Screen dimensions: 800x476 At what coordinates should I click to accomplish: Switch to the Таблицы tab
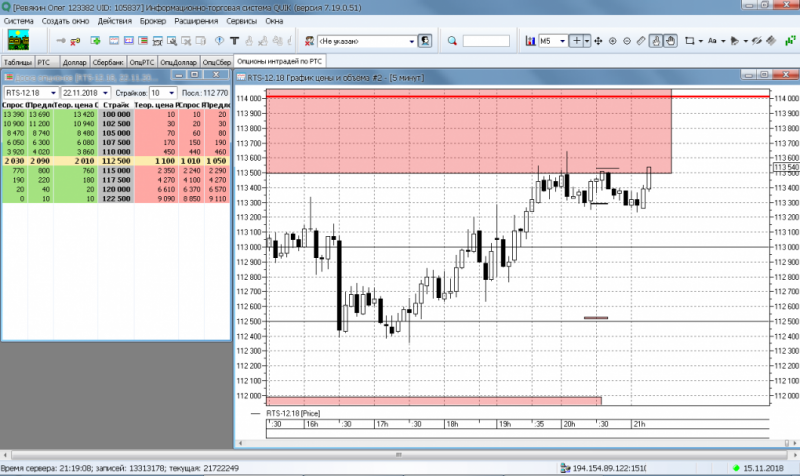[17, 62]
